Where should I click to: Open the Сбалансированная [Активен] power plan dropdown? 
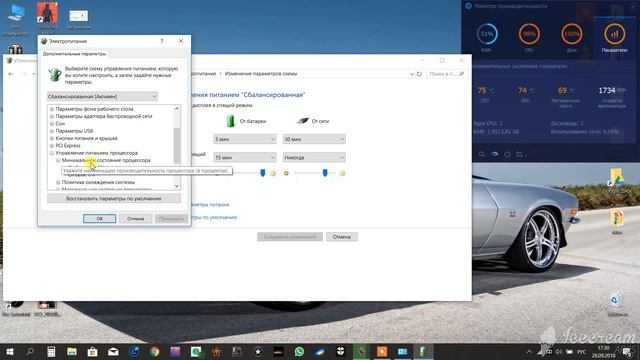[102, 96]
